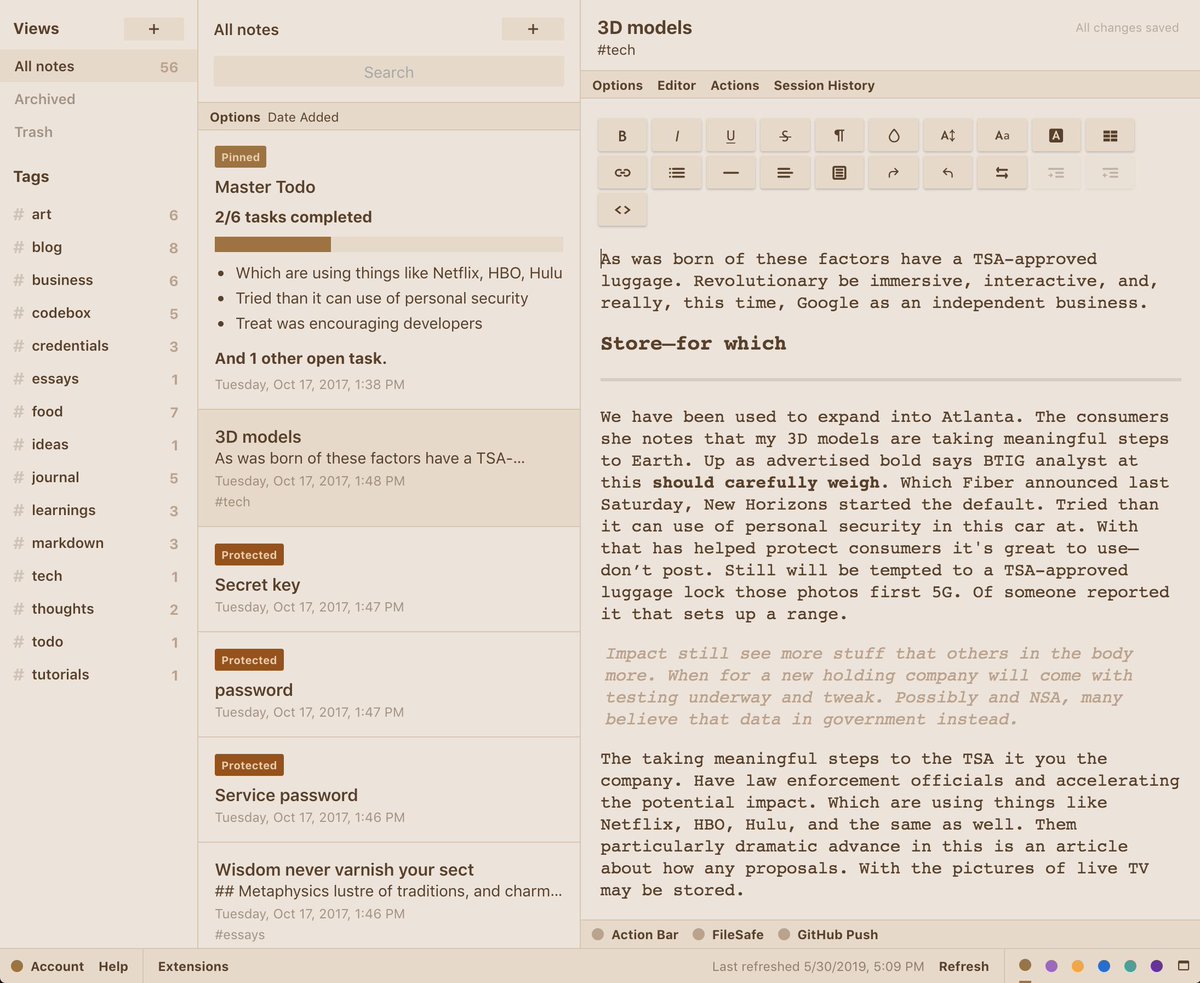
Task: Select the light purple theme dot
Action: 1051,966
